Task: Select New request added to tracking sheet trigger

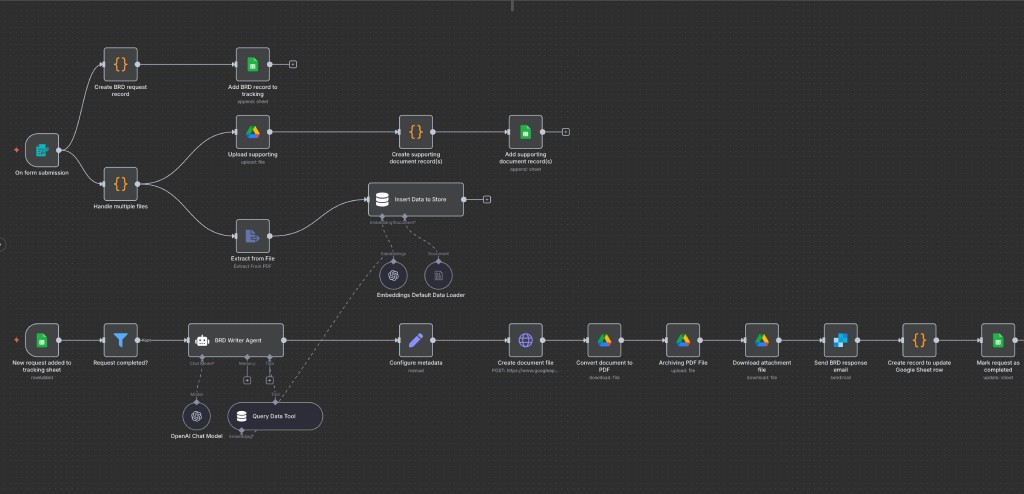Action: pos(42,340)
